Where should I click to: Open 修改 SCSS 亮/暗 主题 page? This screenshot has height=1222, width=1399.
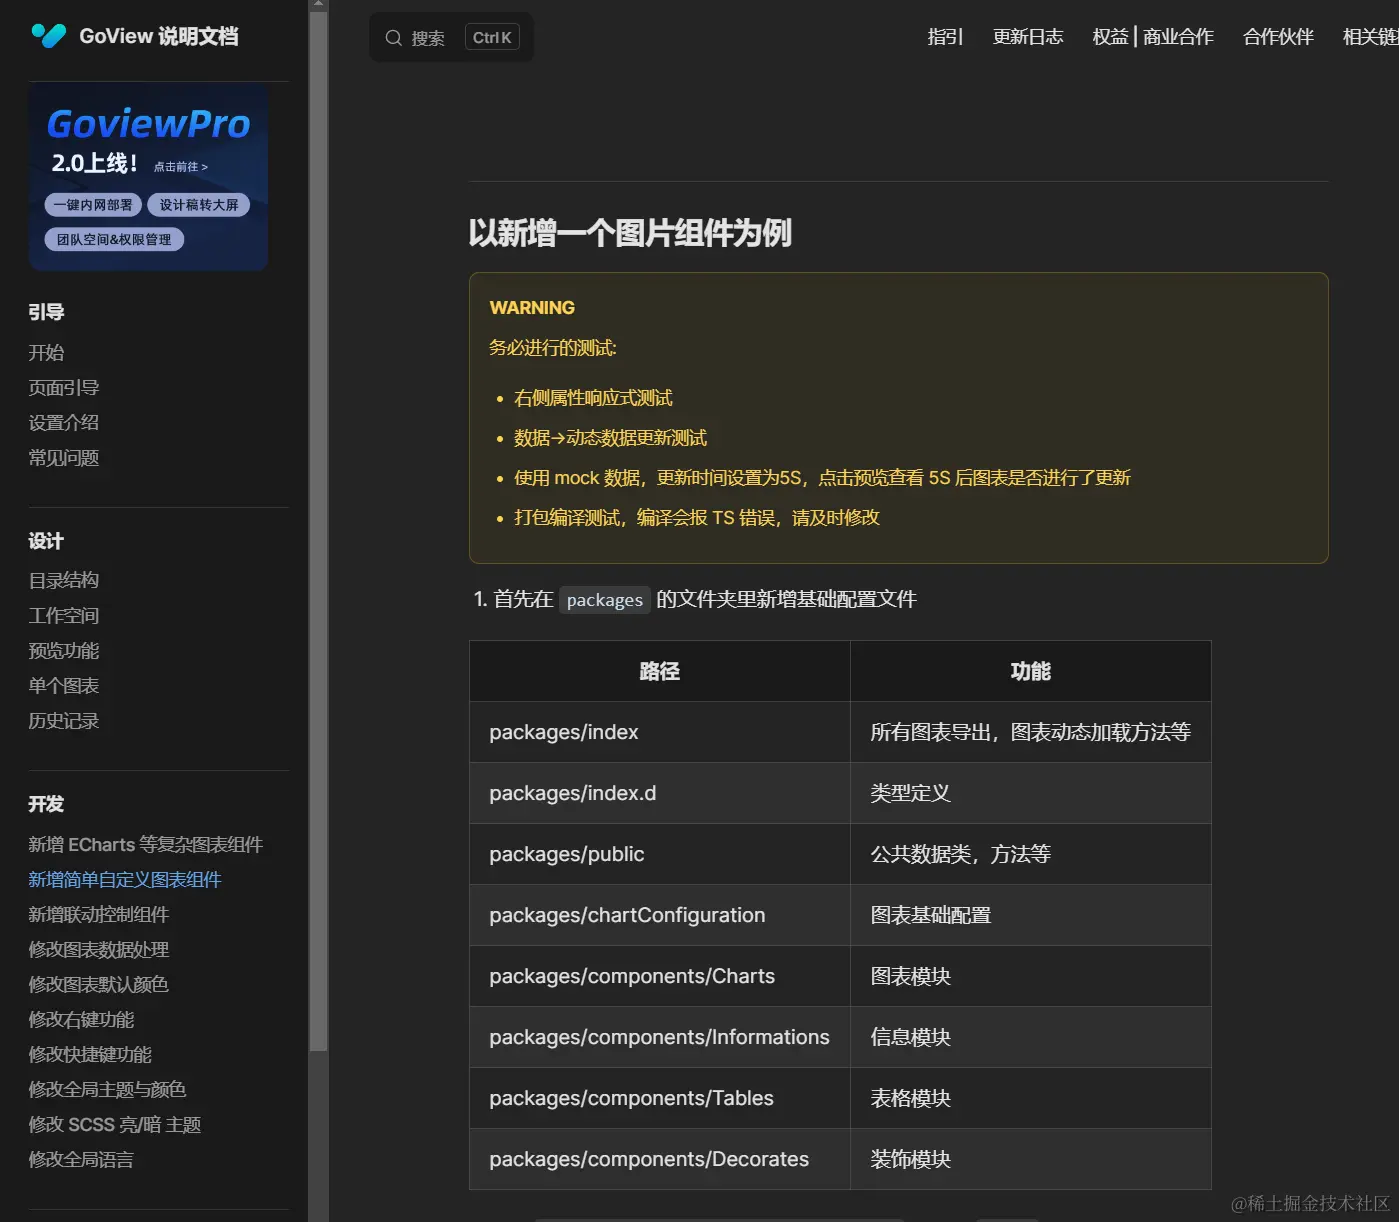click(x=115, y=1125)
